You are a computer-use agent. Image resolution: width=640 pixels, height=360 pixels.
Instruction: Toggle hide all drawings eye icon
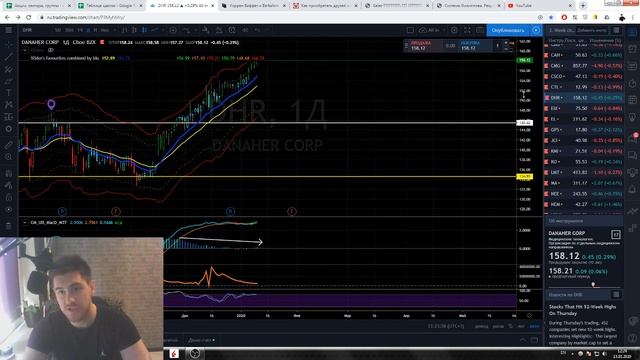coord(8,209)
